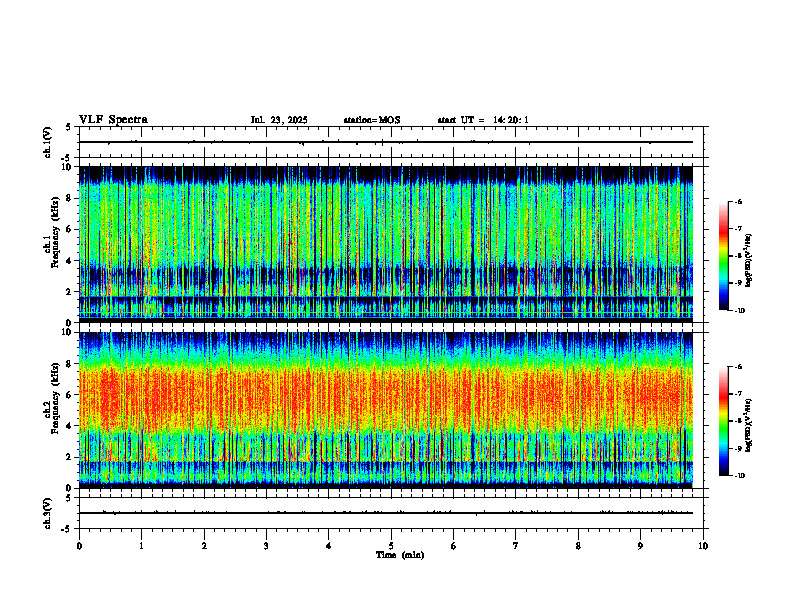Click the "ch.3(V)" waveform axis label

click(x=47, y=513)
